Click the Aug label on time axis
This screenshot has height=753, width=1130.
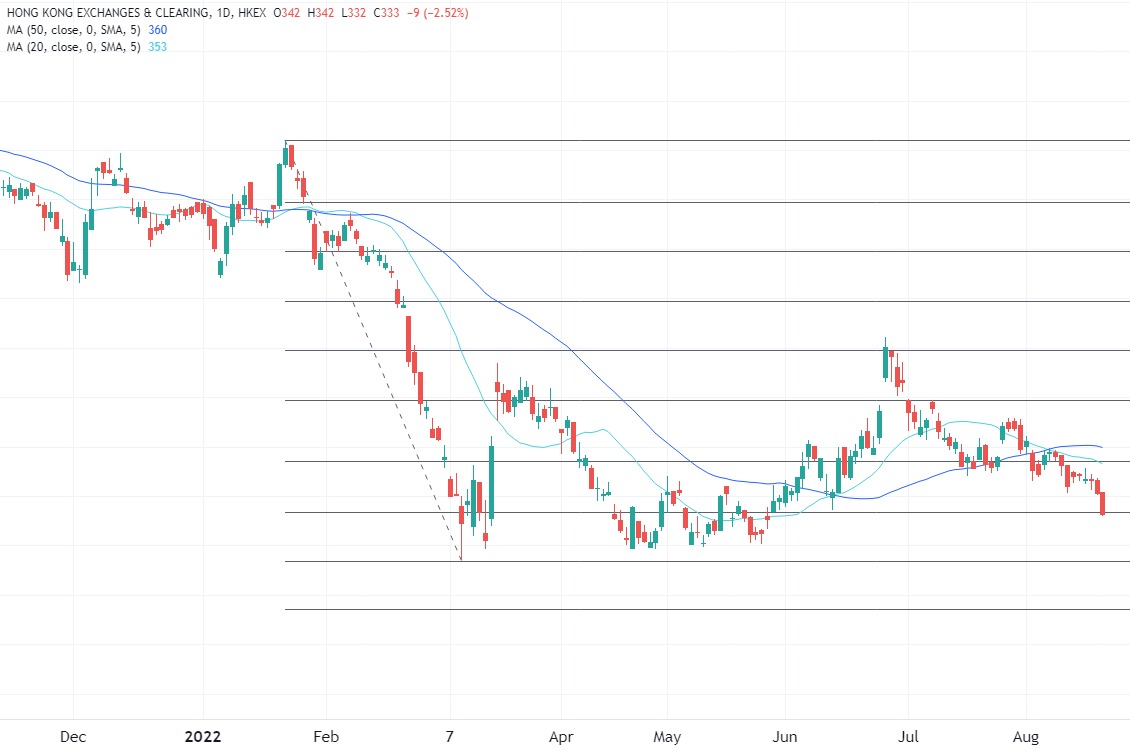point(1027,738)
